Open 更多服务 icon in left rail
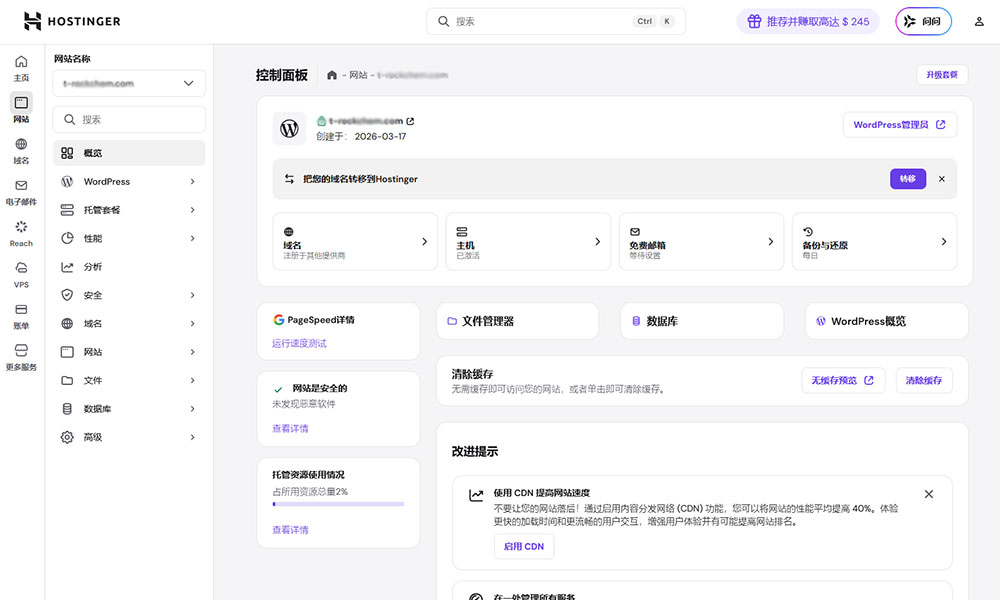 point(21,351)
